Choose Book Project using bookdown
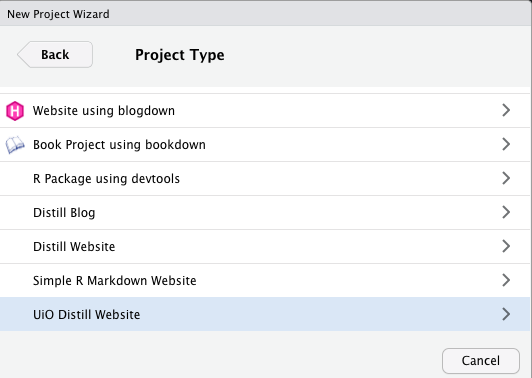The image size is (532, 378). 265,145
